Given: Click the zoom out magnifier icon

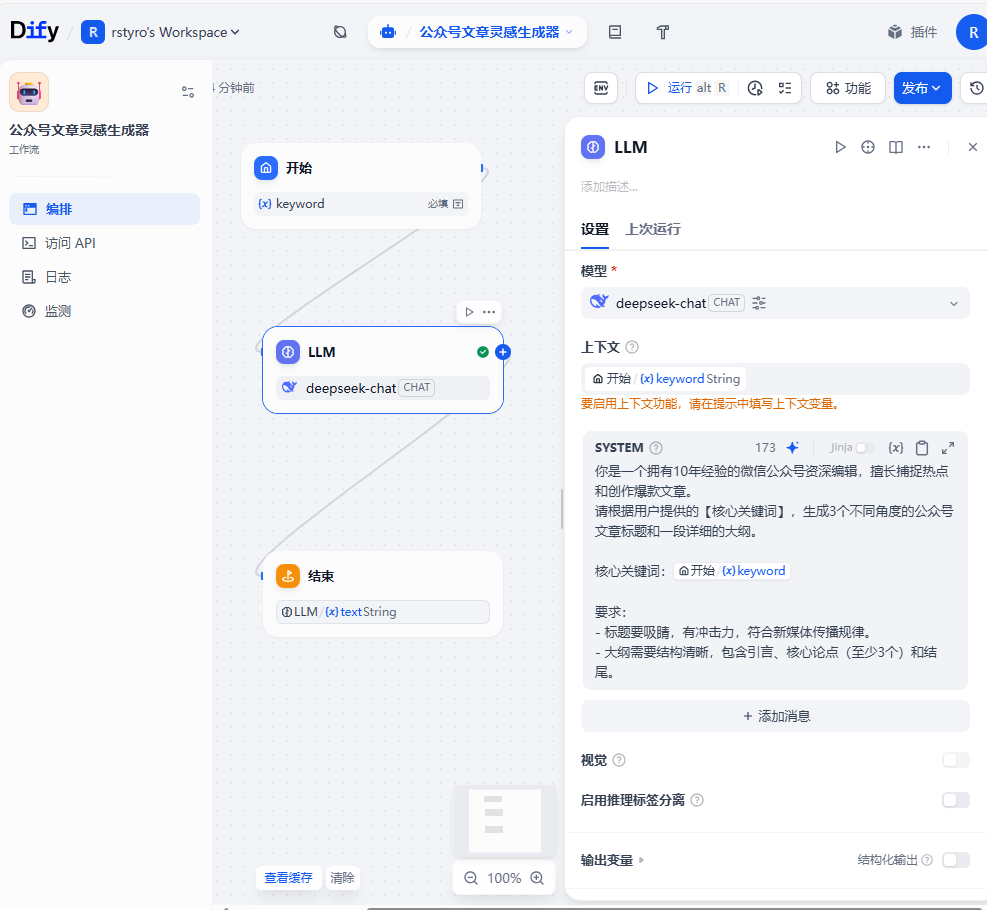Looking at the screenshot, I should tap(471, 878).
